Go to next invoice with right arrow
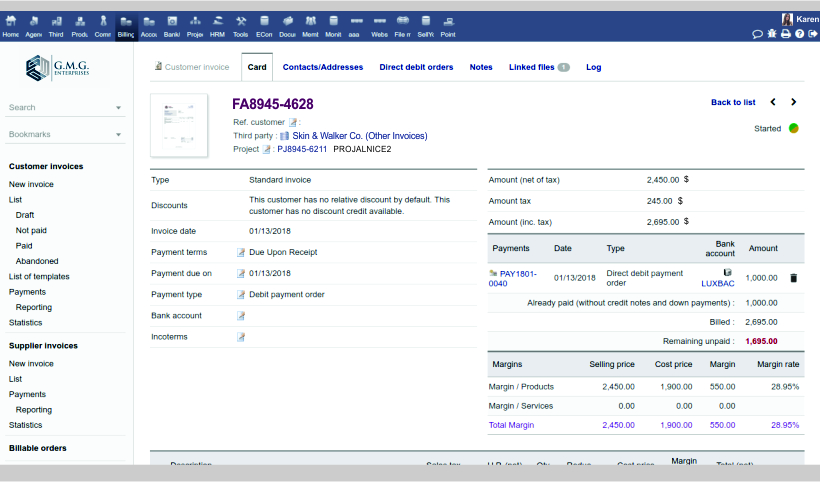This screenshot has width=820, height=482. point(794,102)
